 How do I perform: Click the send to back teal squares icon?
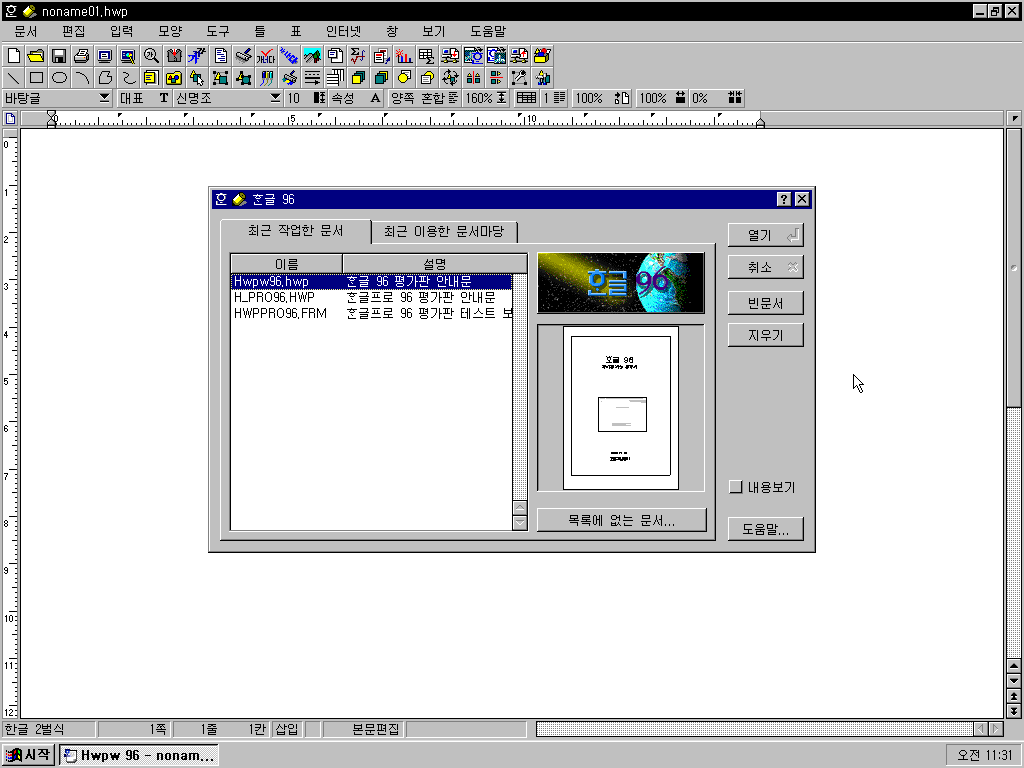[x=381, y=78]
